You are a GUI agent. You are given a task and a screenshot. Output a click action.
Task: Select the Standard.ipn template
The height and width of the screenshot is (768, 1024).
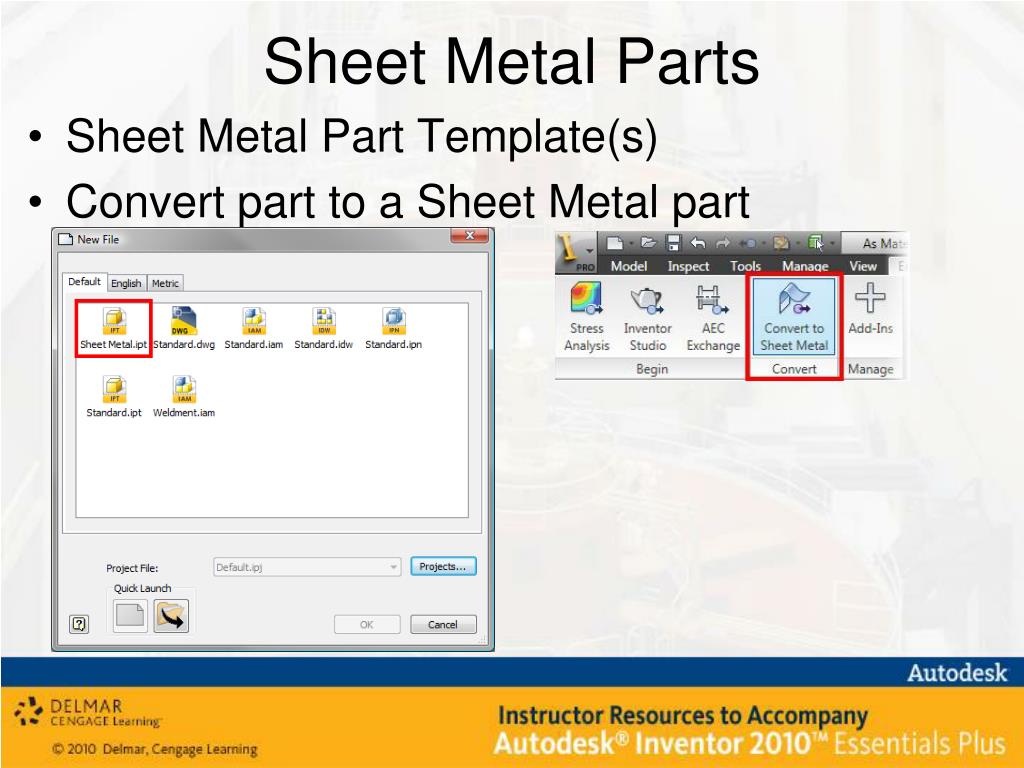pos(393,328)
